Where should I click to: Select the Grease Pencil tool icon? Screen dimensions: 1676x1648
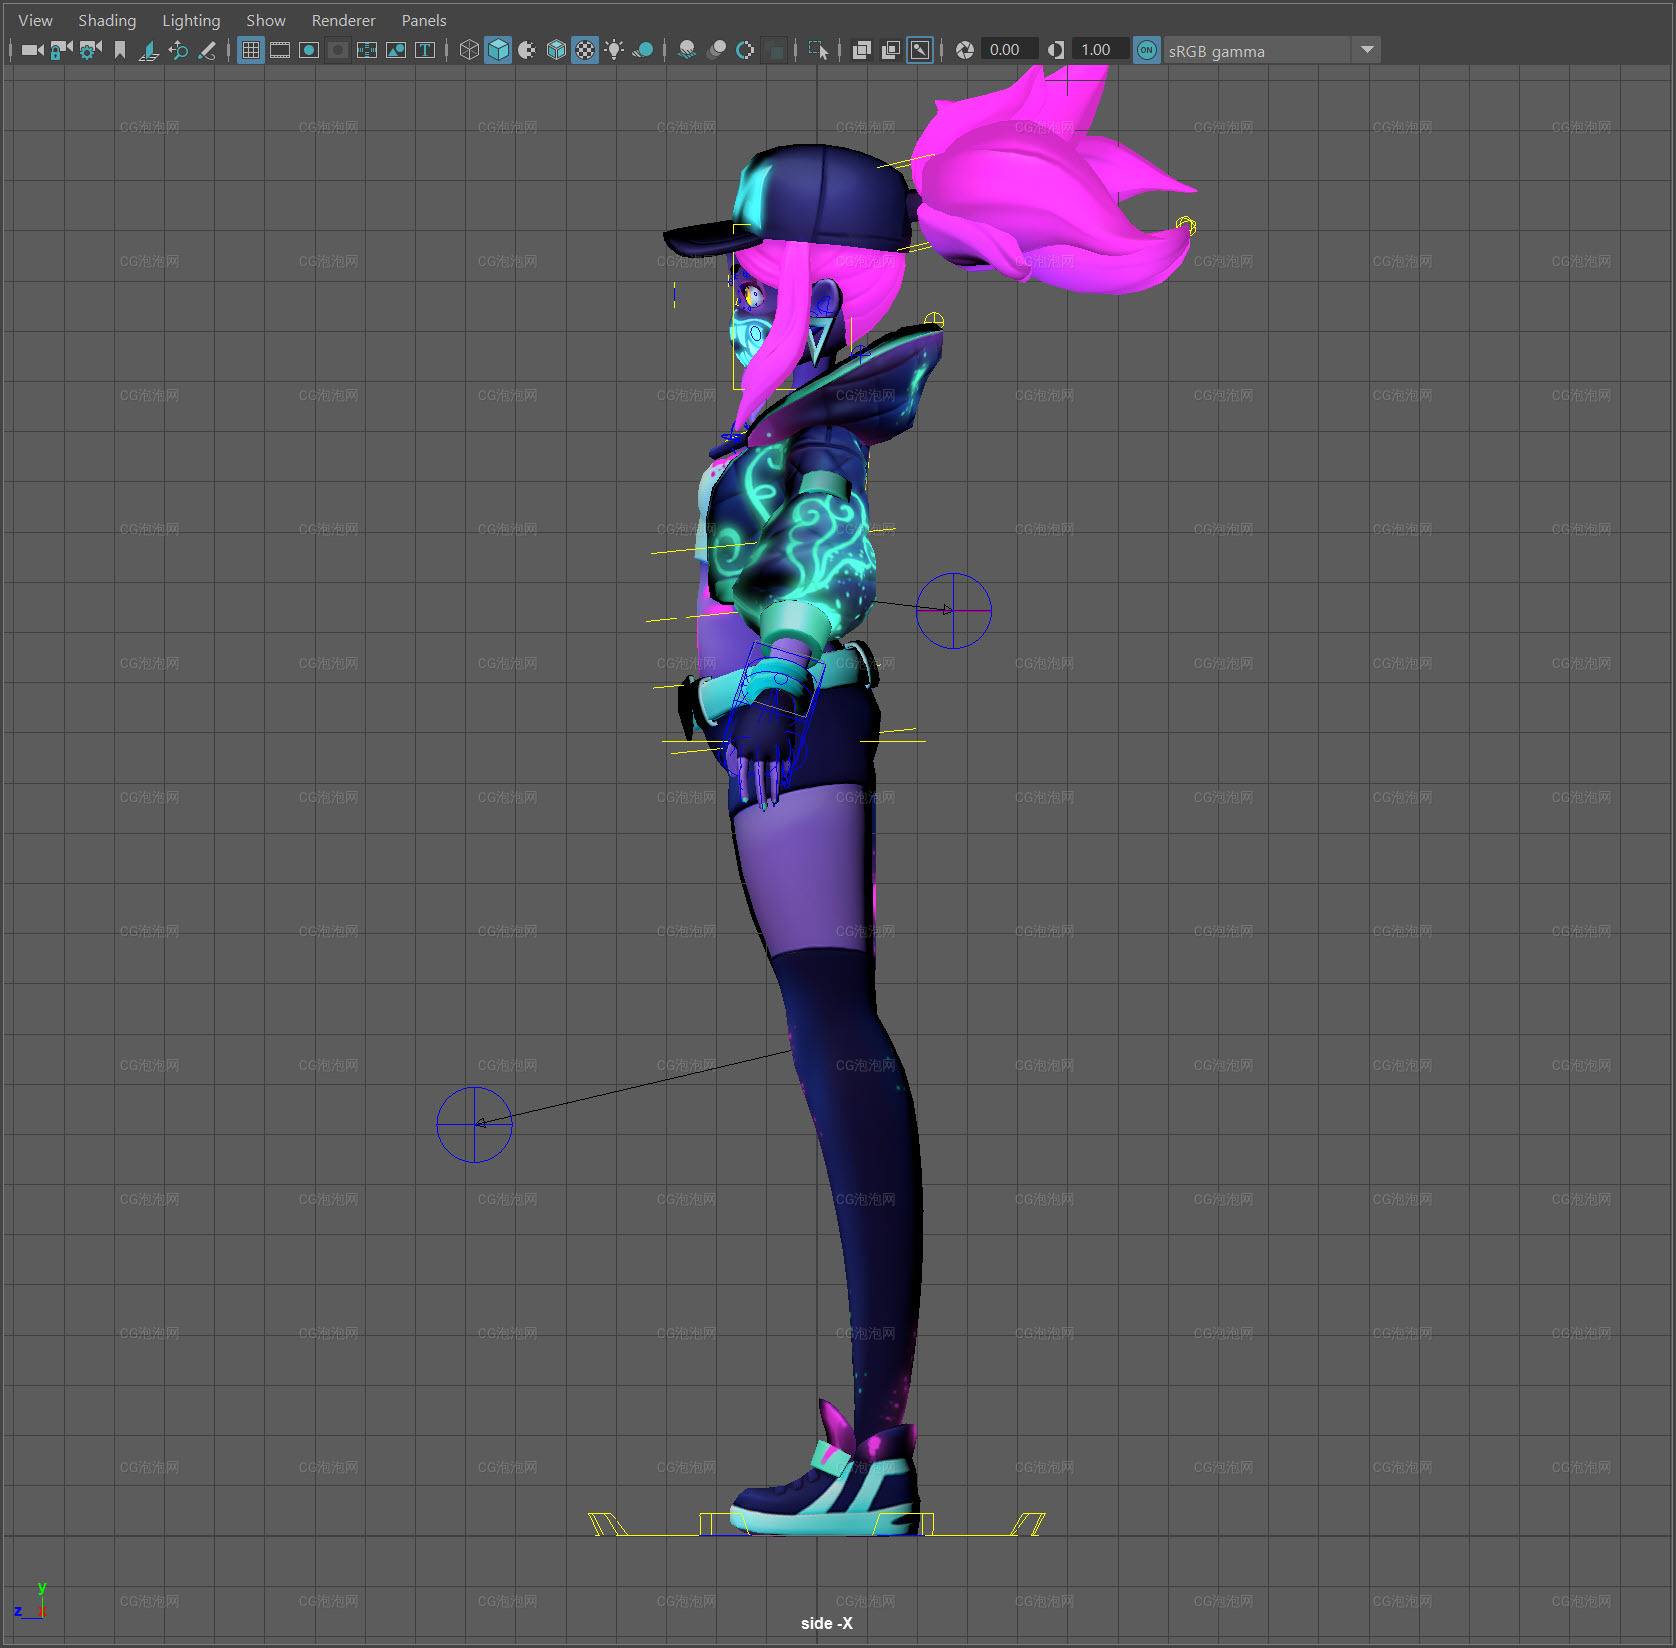point(207,50)
